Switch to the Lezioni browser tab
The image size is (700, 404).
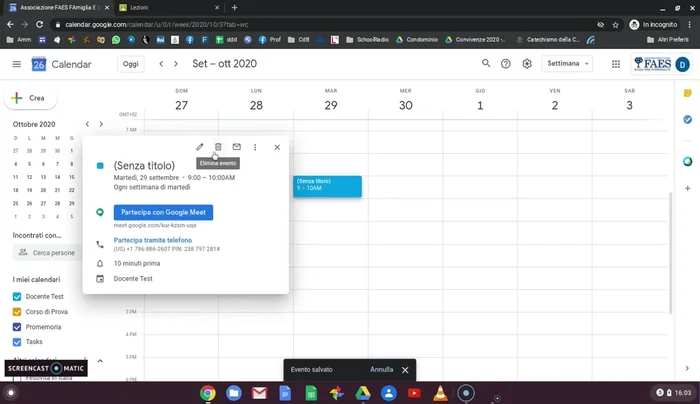pos(170,8)
